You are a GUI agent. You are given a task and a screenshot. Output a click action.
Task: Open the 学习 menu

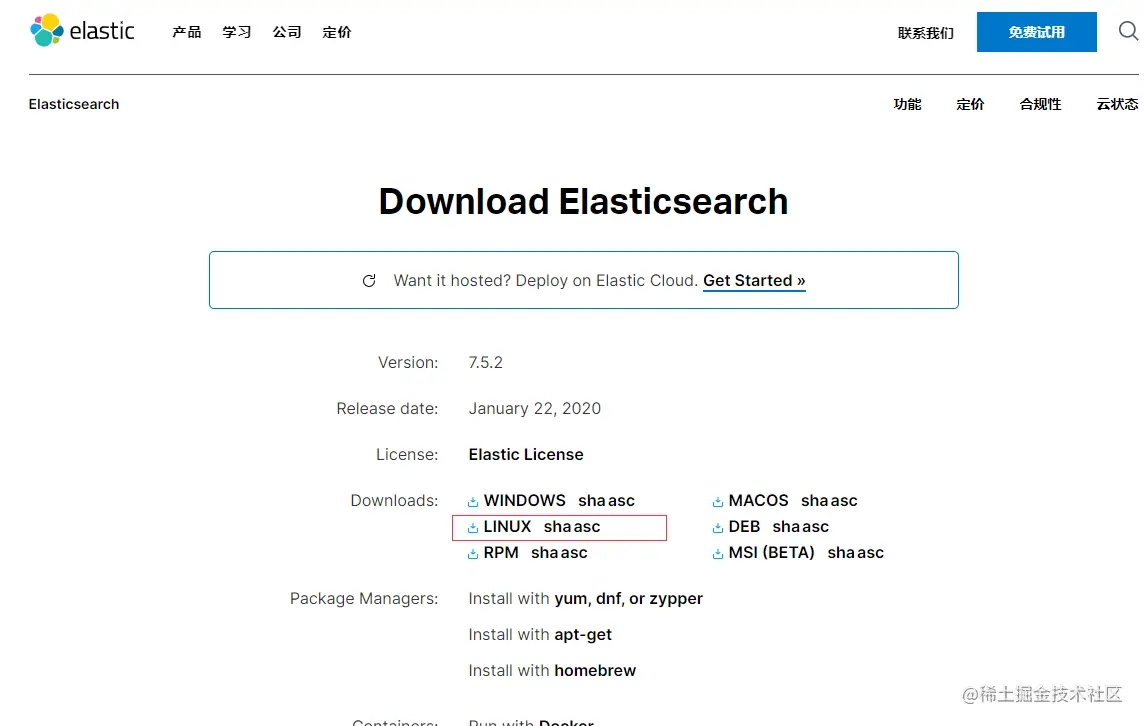coord(237,32)
